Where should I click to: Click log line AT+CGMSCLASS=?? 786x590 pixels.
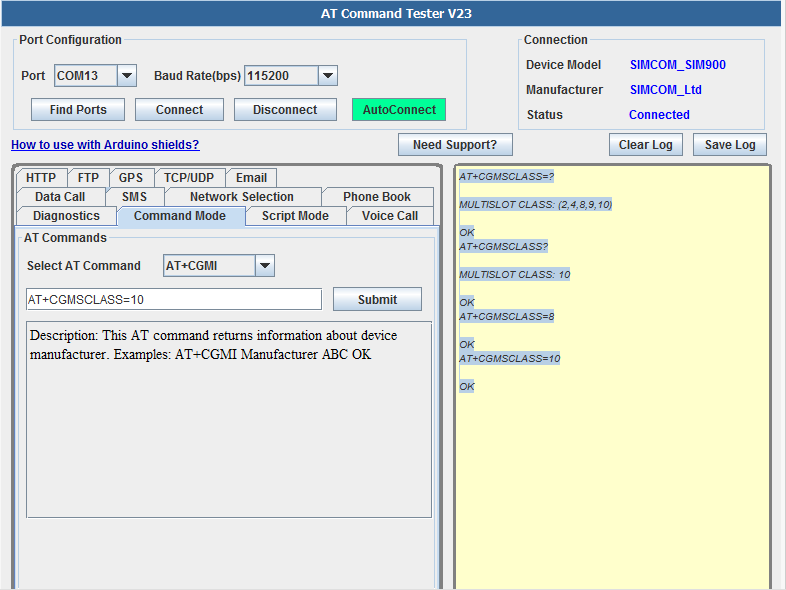click(x=507, y=176)
